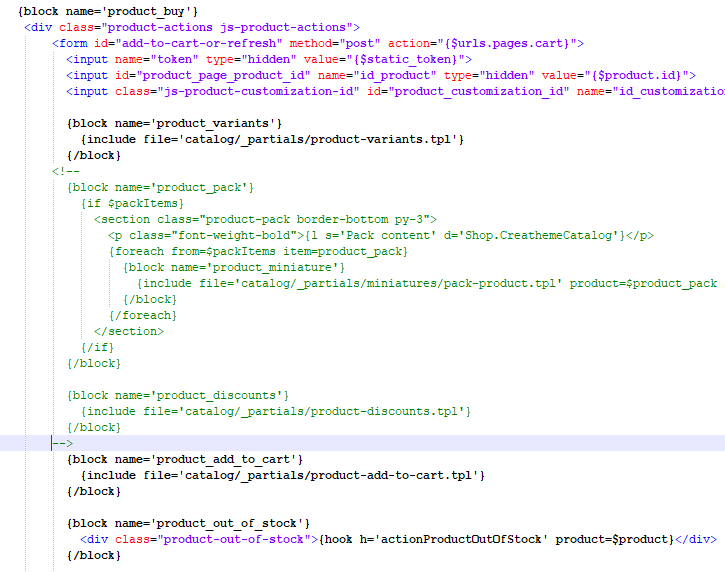
Task: Click the include pack-product.tpl line
Action: tap(427, 283)
